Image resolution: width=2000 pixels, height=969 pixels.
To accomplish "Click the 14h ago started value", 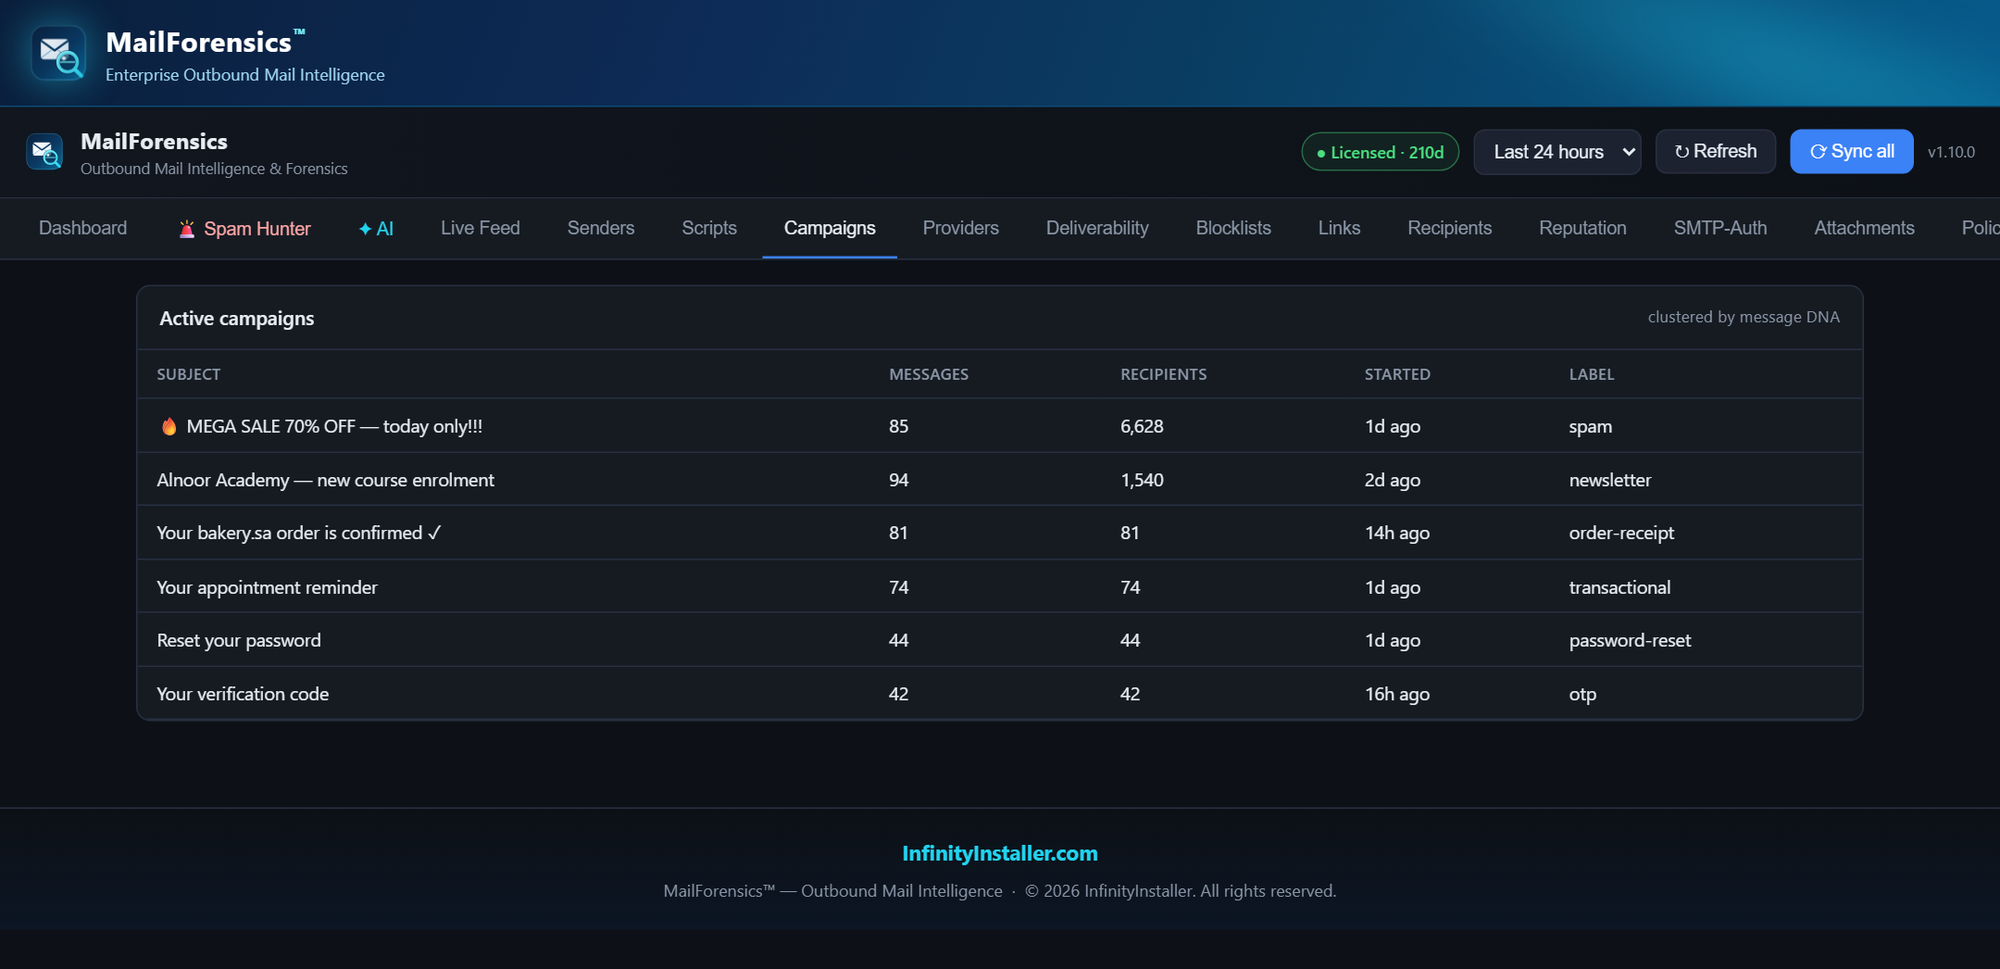I will coord(1397,533).
